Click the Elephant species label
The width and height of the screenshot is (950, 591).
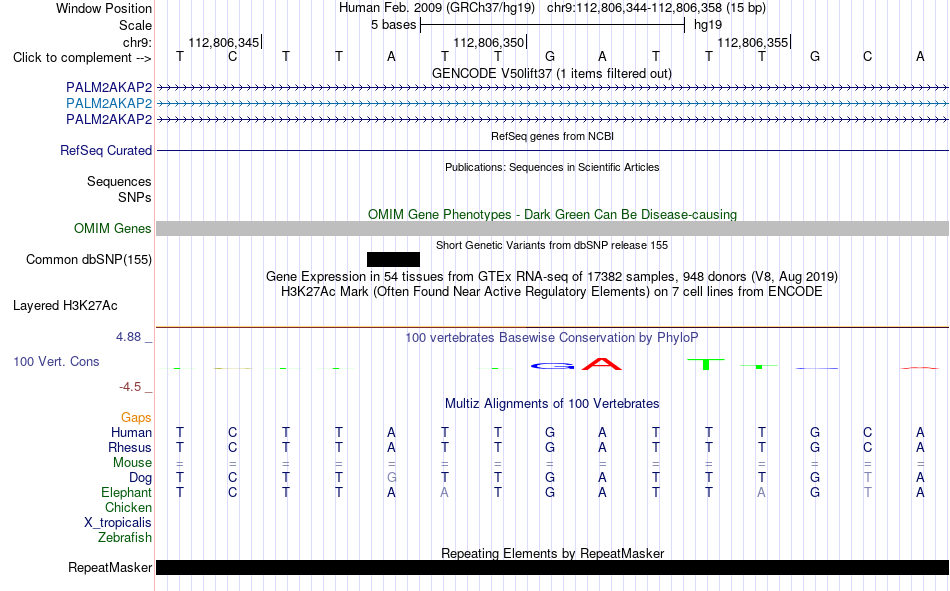click(127, 492)
